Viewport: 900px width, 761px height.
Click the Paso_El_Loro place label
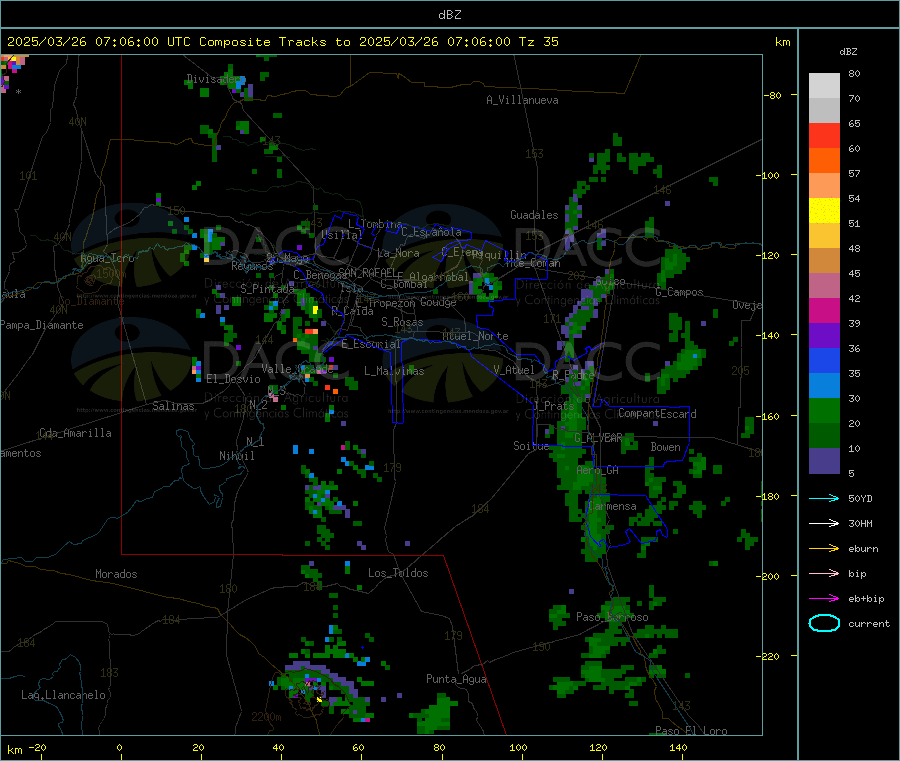[691, 731]
